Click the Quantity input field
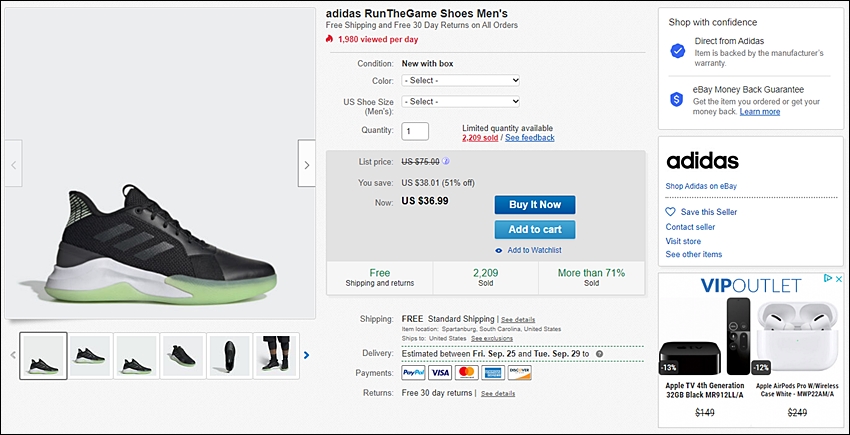The image size is (850, 435). [415, 131]
